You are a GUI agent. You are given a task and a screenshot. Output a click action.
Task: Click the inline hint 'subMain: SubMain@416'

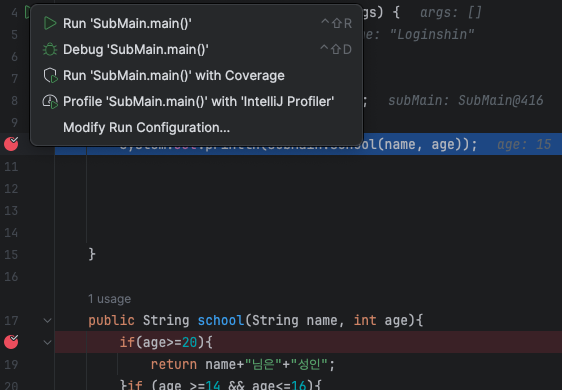[x=466, y=100]
